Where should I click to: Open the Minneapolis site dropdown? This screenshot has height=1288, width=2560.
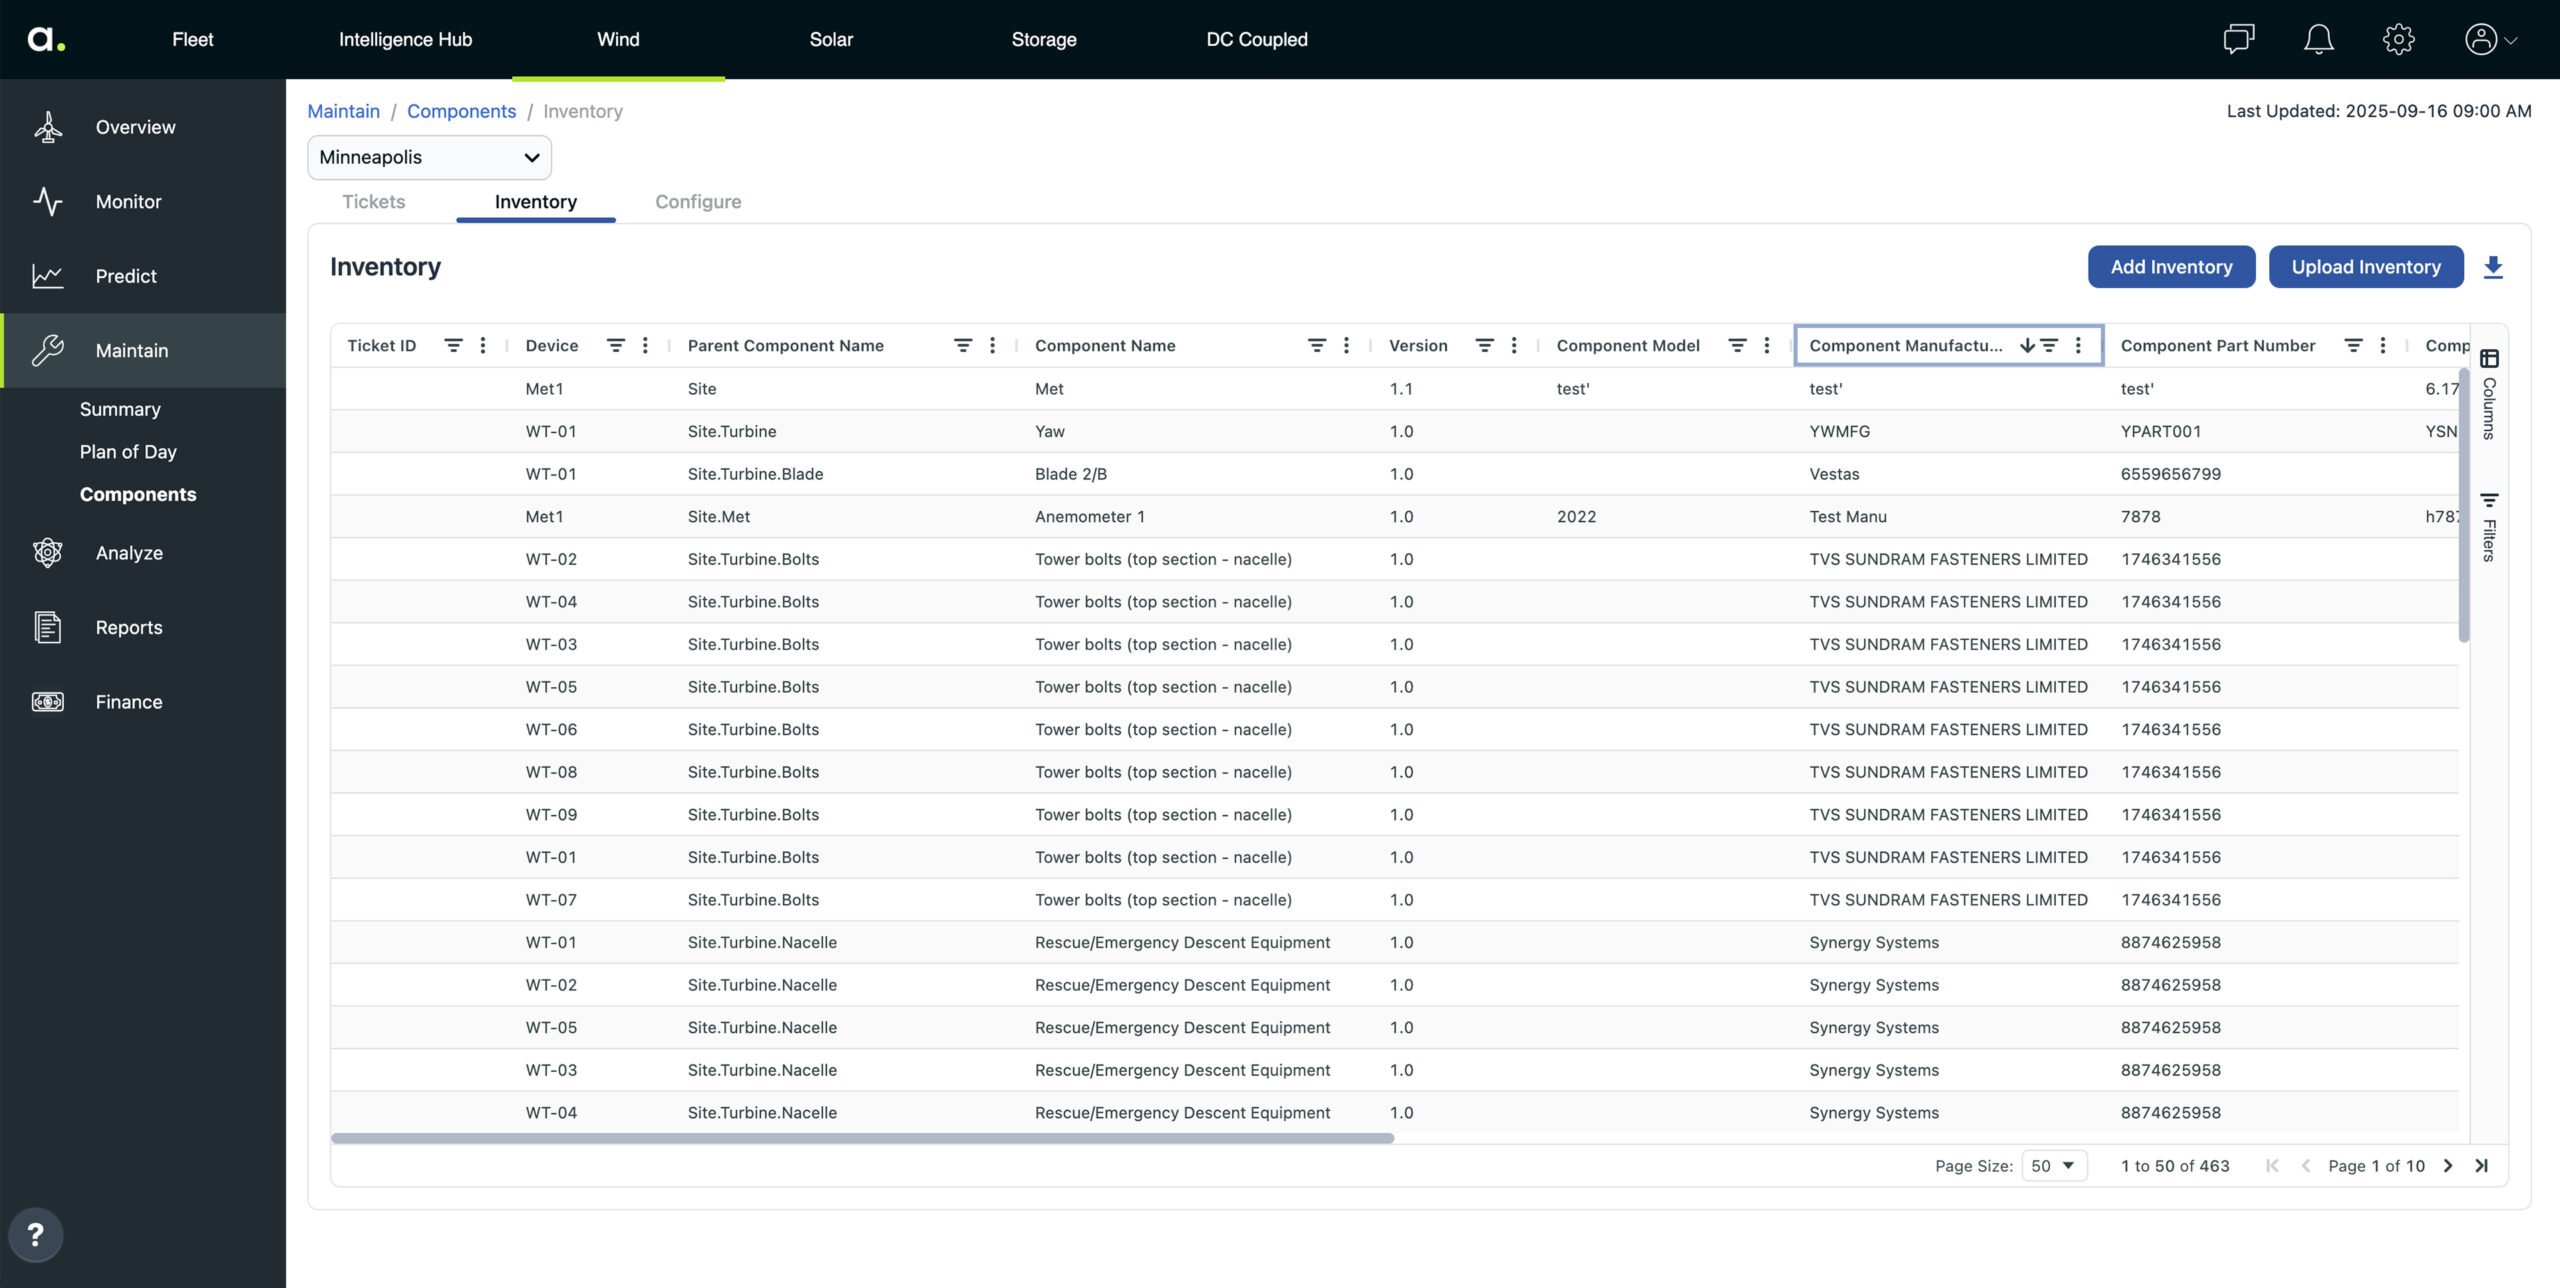point(429,157)
